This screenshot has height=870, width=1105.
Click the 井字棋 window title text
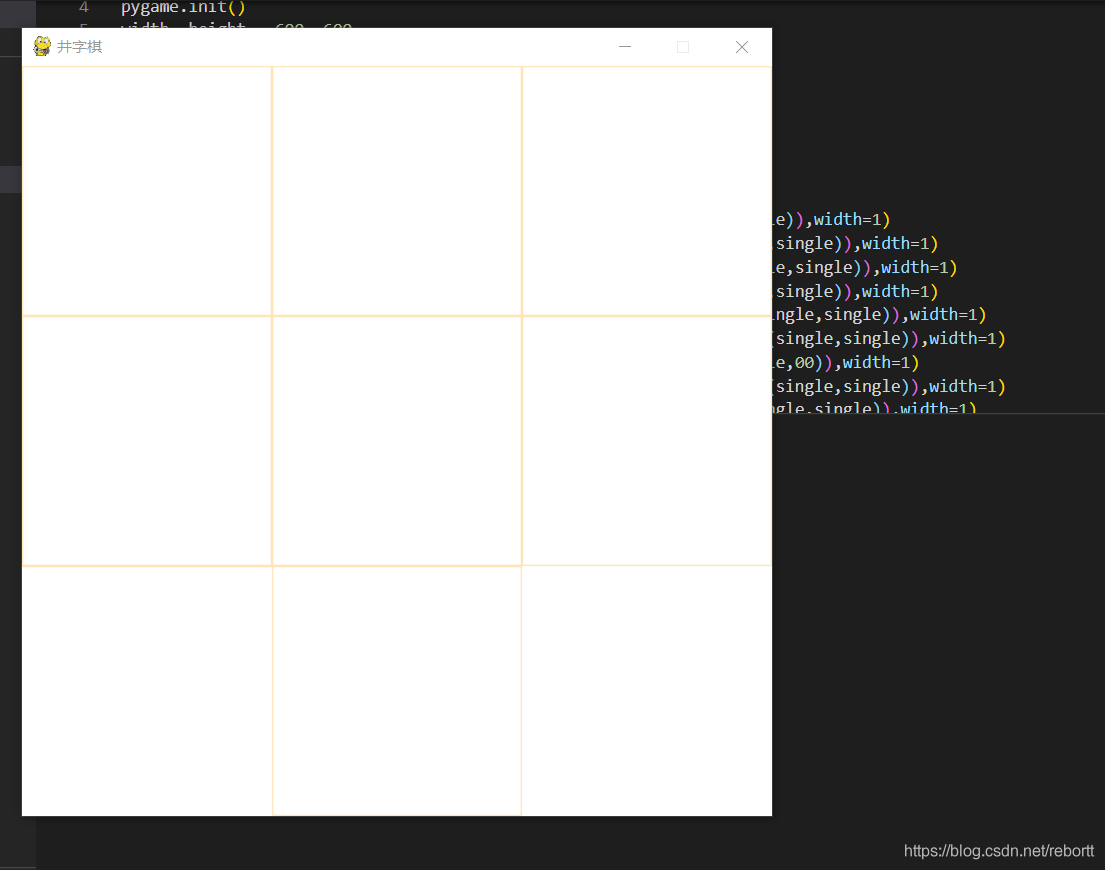click(x=80, y=47)
